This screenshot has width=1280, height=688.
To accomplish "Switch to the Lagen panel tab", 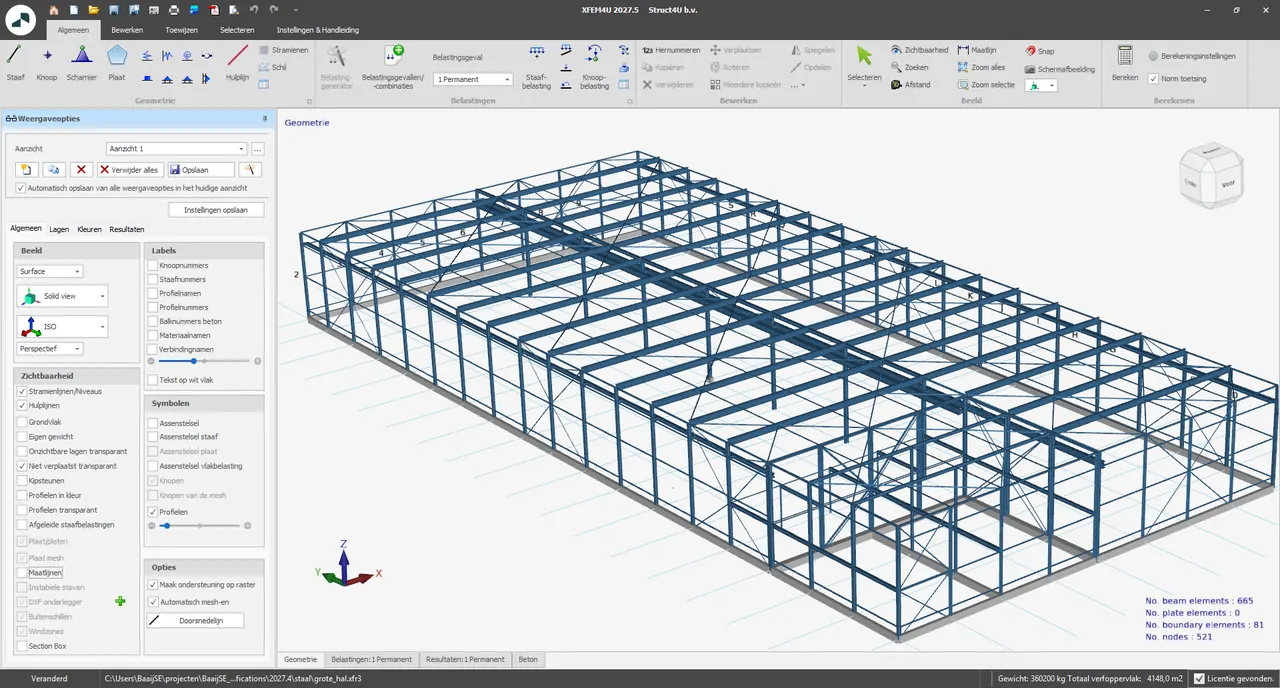I will (x=59, y=229).
